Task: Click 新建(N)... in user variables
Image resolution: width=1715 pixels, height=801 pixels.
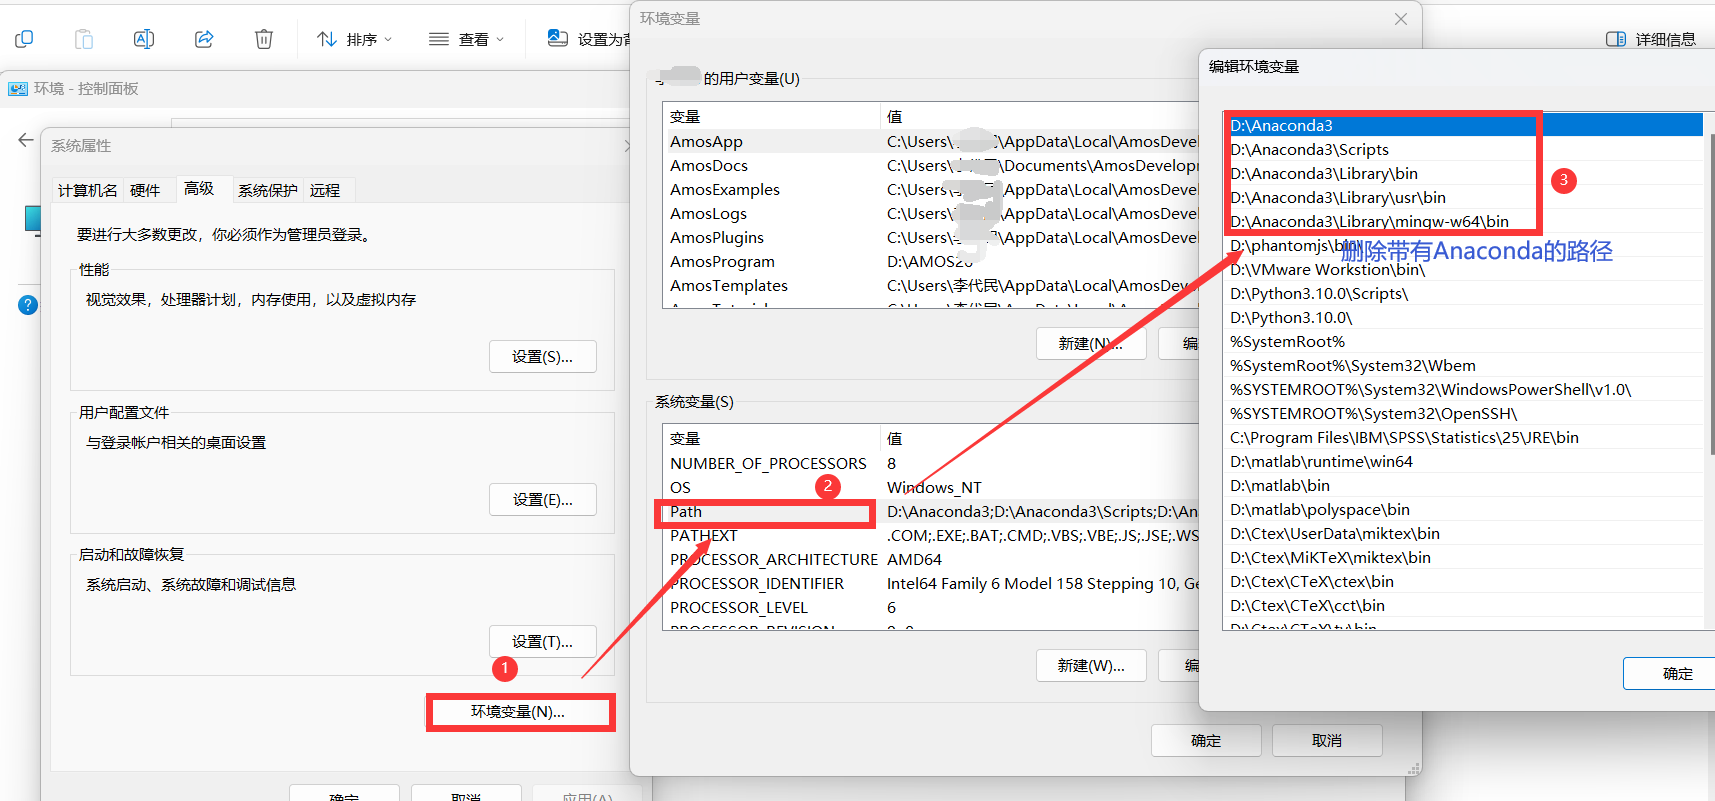Action: pos(1091,344)
